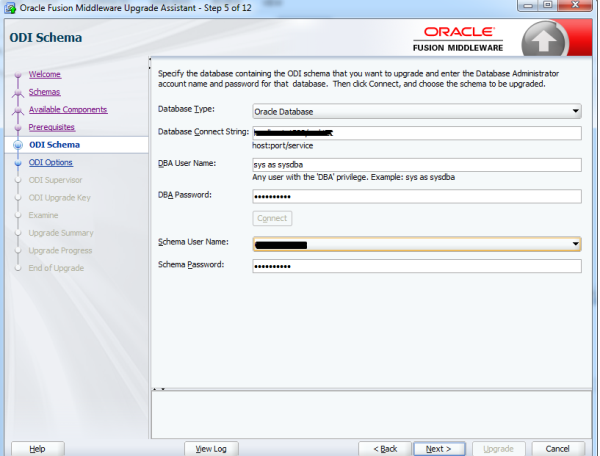600x456 pixels.
Task: Click the message pane collapse arrows
Action: coord(158,389)
